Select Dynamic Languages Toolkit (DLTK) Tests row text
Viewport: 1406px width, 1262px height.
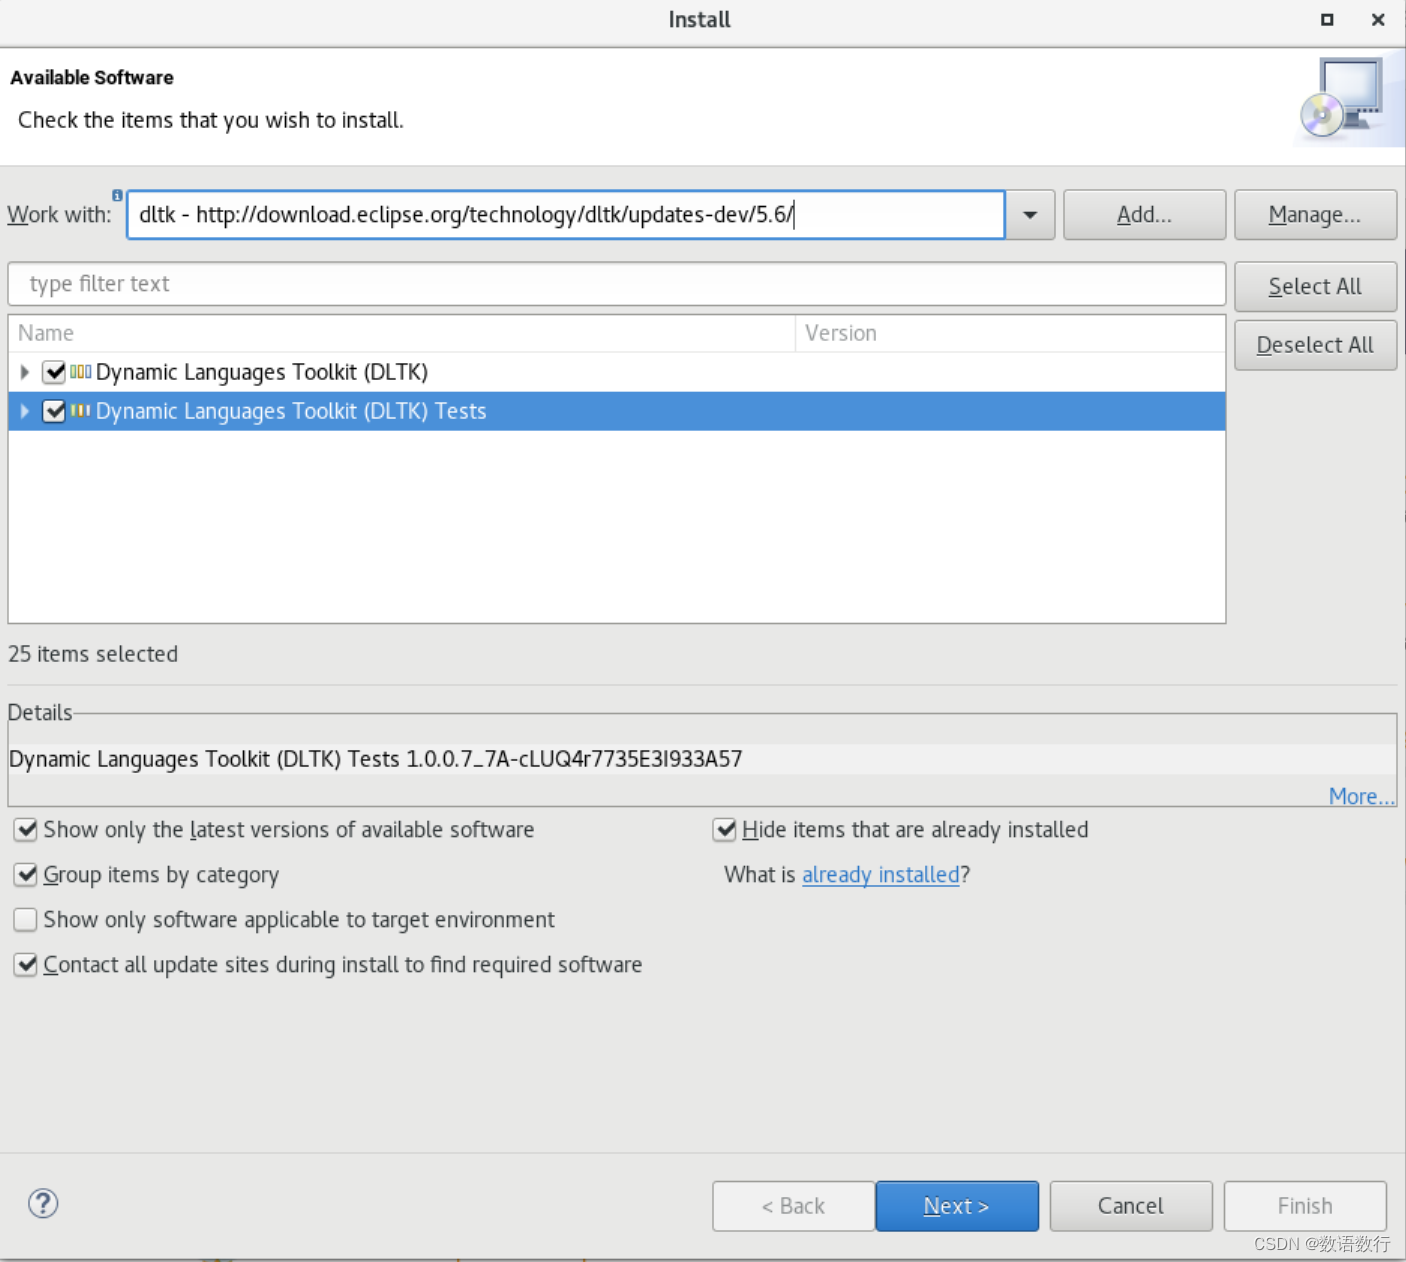291,411
